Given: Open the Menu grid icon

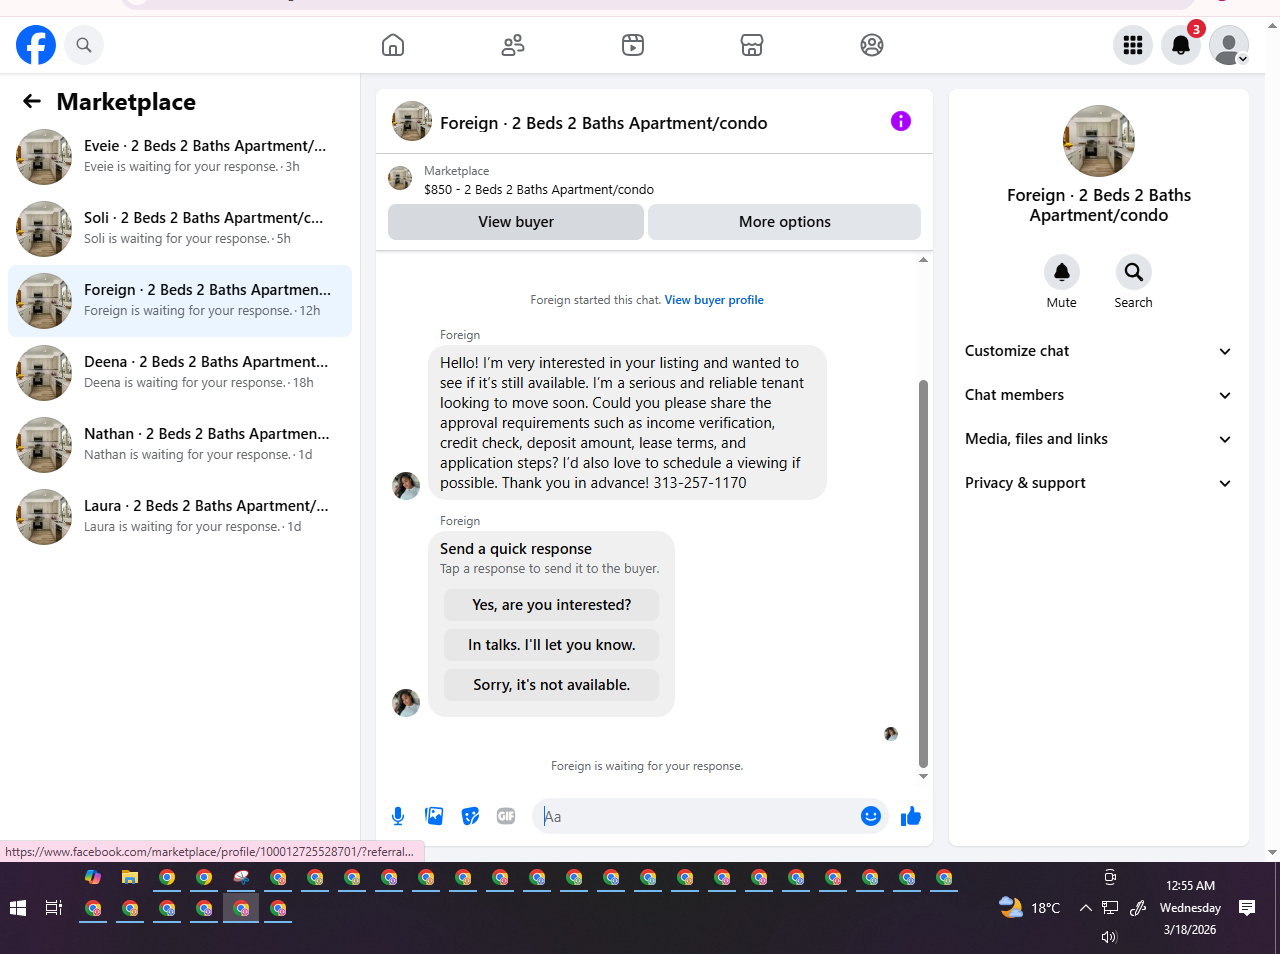Looking at the screenshot, I should pos(1133,45).
